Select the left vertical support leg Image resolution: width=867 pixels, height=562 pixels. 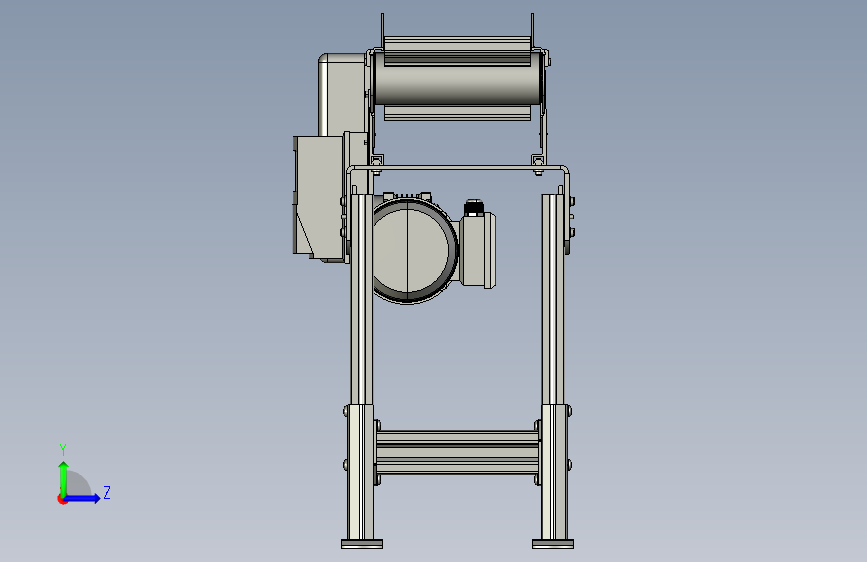tap(361, 365)
